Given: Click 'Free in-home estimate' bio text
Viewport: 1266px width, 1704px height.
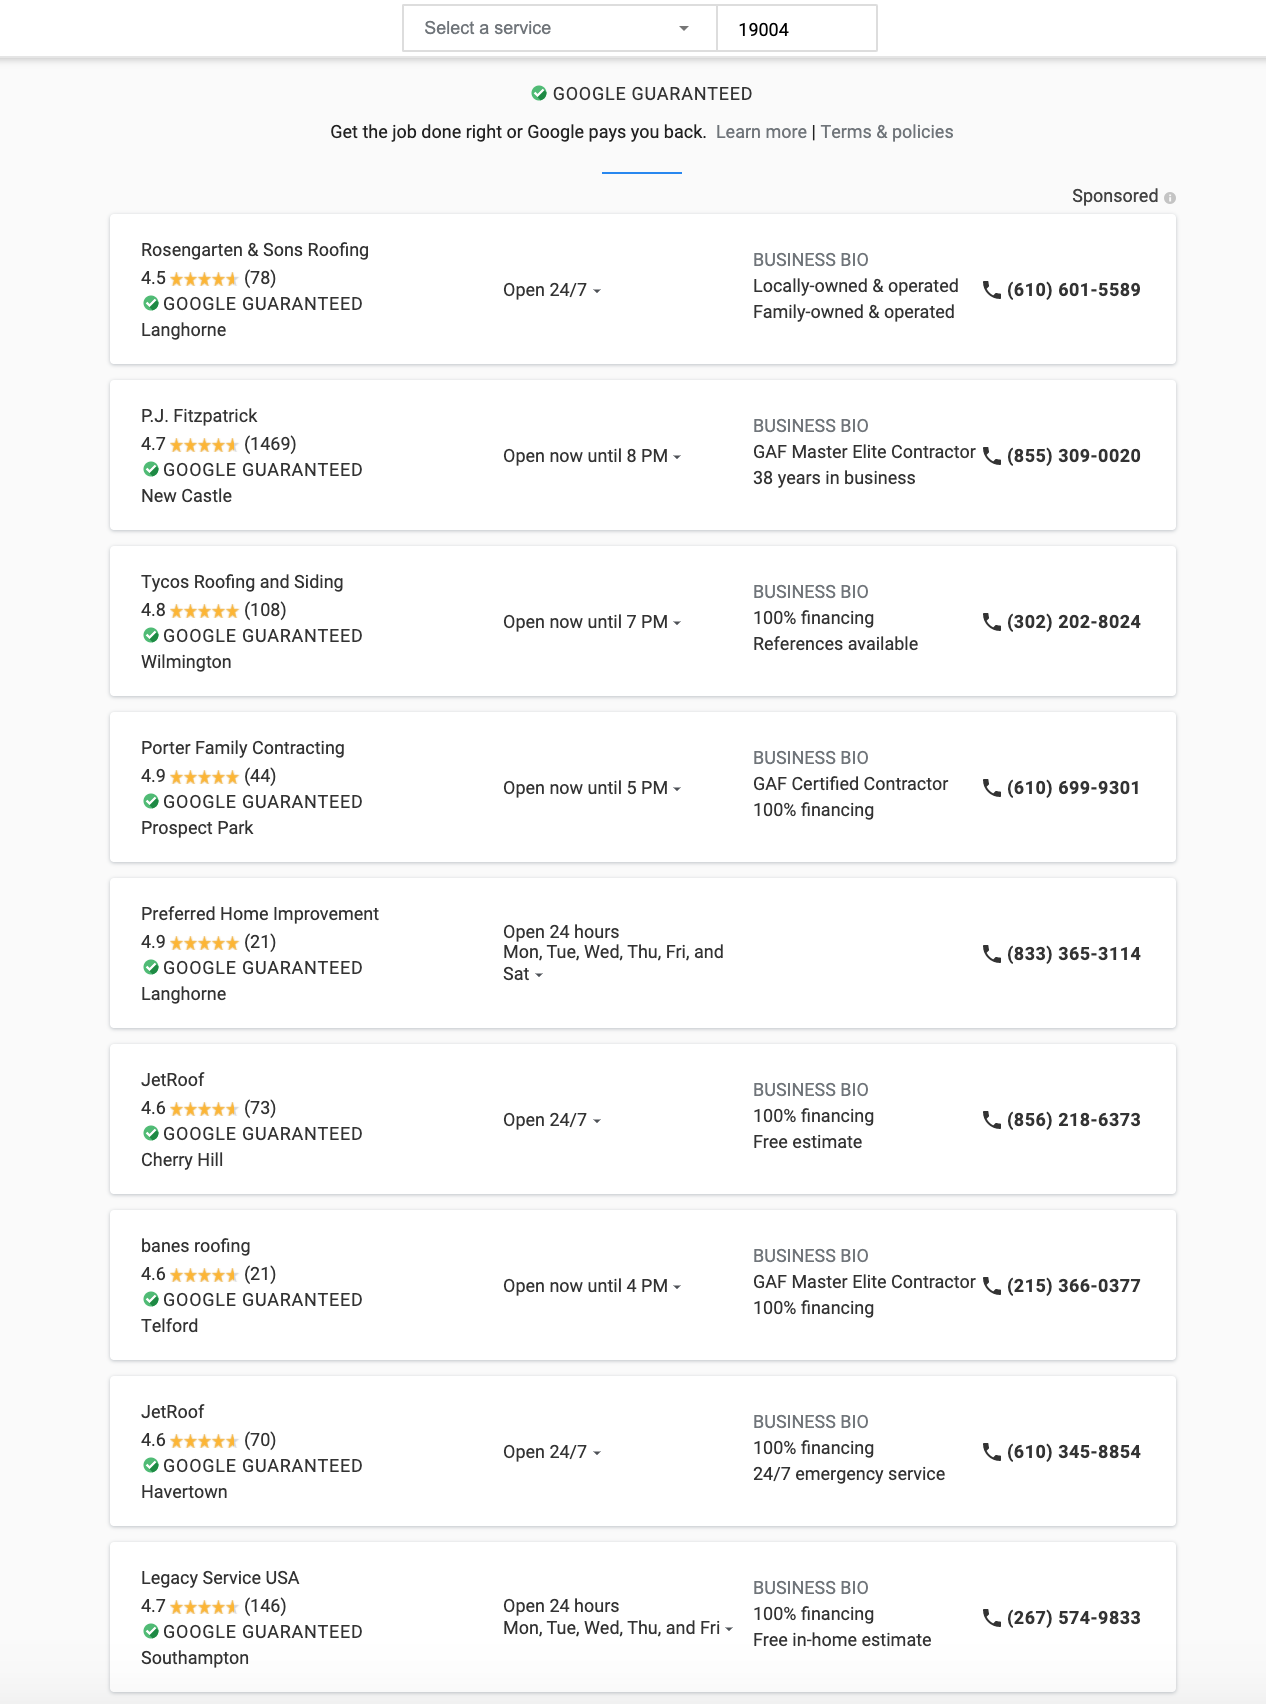Looking at the screenshot, I should [842, 1640].
